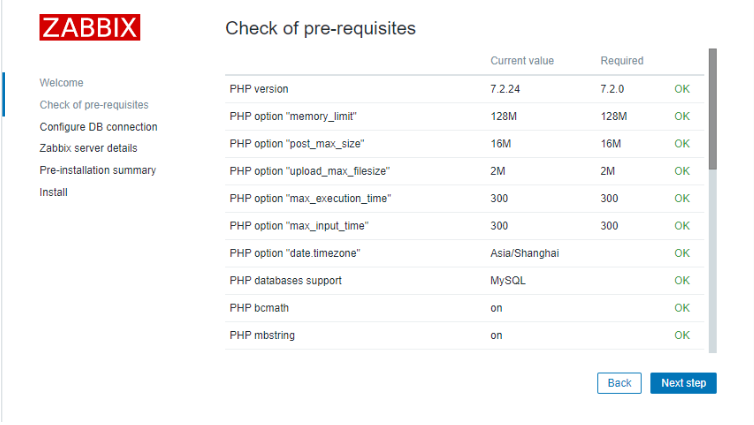Click the ZABBIX logo

coord(90,27)
